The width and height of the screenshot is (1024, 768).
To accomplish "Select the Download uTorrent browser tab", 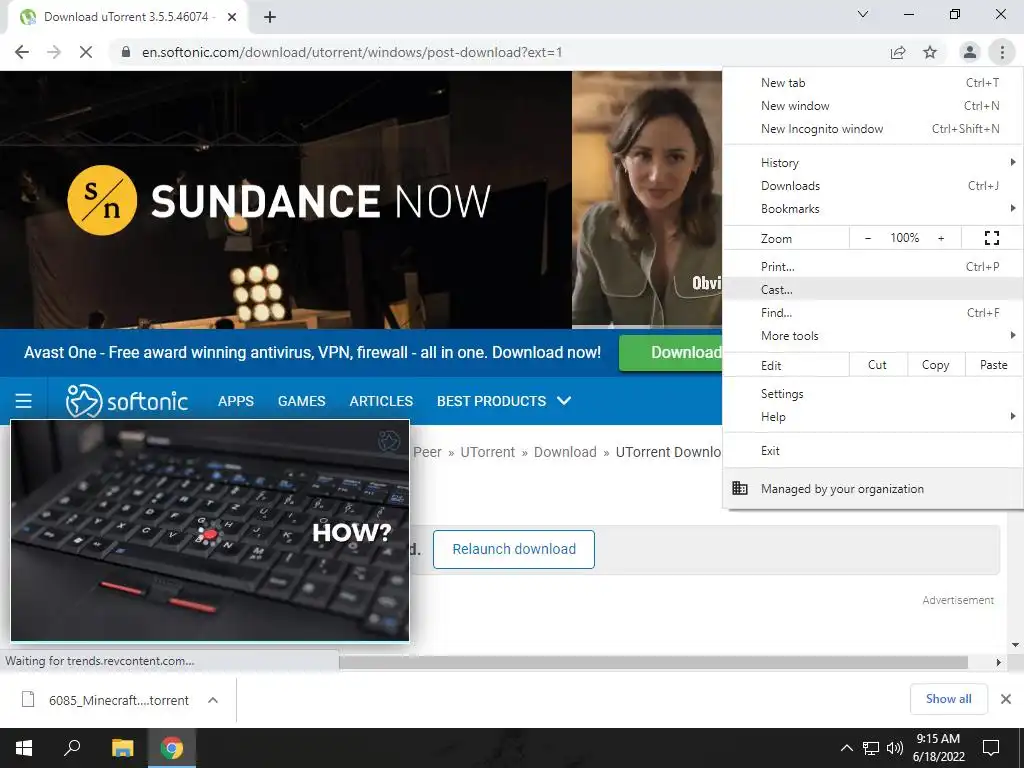I will point(127,17).
